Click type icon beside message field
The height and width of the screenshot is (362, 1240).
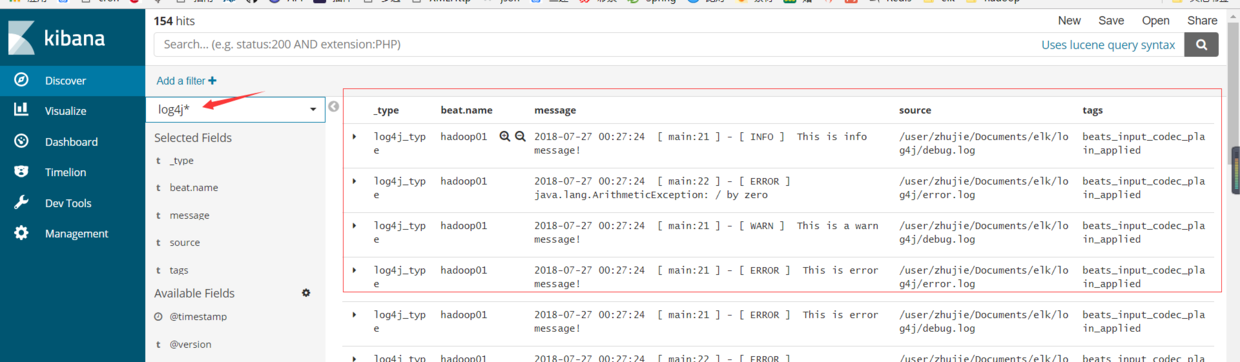(158, 215)
